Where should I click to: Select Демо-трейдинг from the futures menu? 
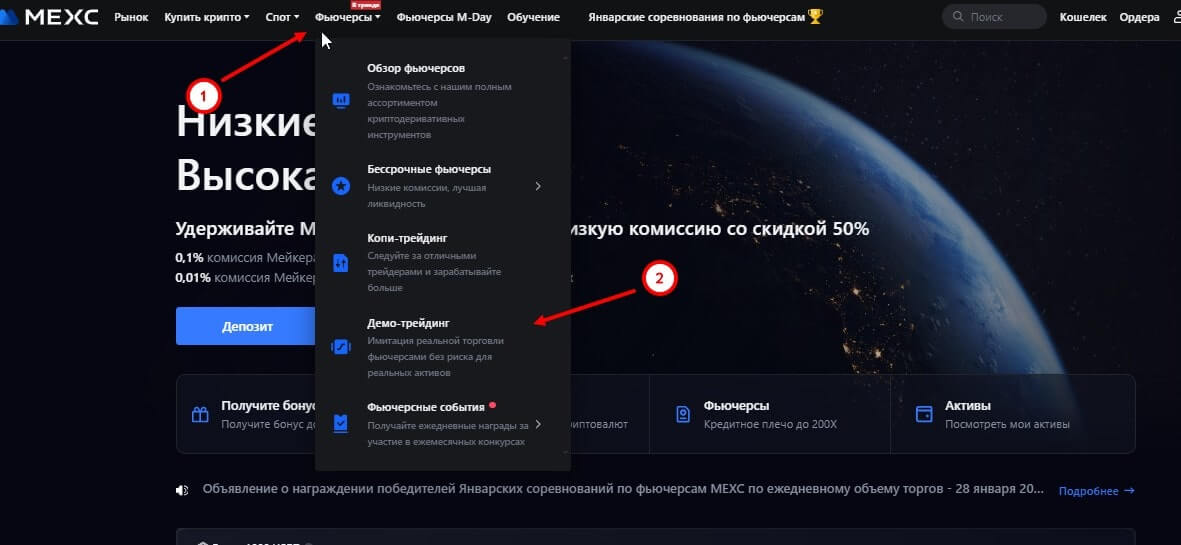point(409,324)
